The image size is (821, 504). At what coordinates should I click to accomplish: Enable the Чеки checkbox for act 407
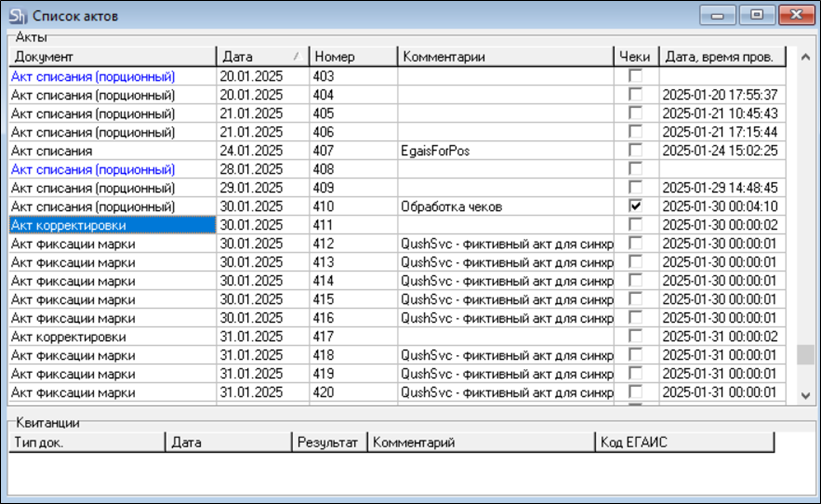pyautogui.click(x=635, y=151)
